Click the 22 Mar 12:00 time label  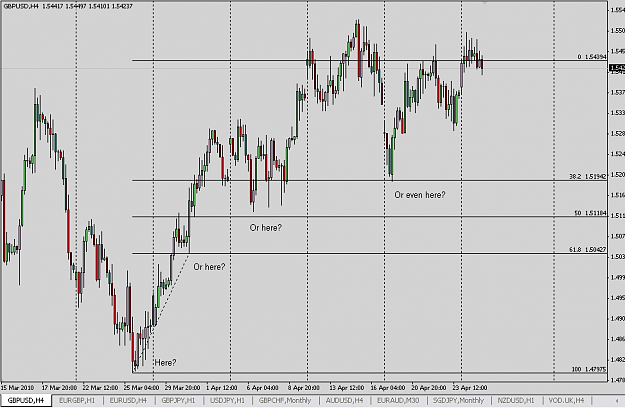[x=100, y=388]
